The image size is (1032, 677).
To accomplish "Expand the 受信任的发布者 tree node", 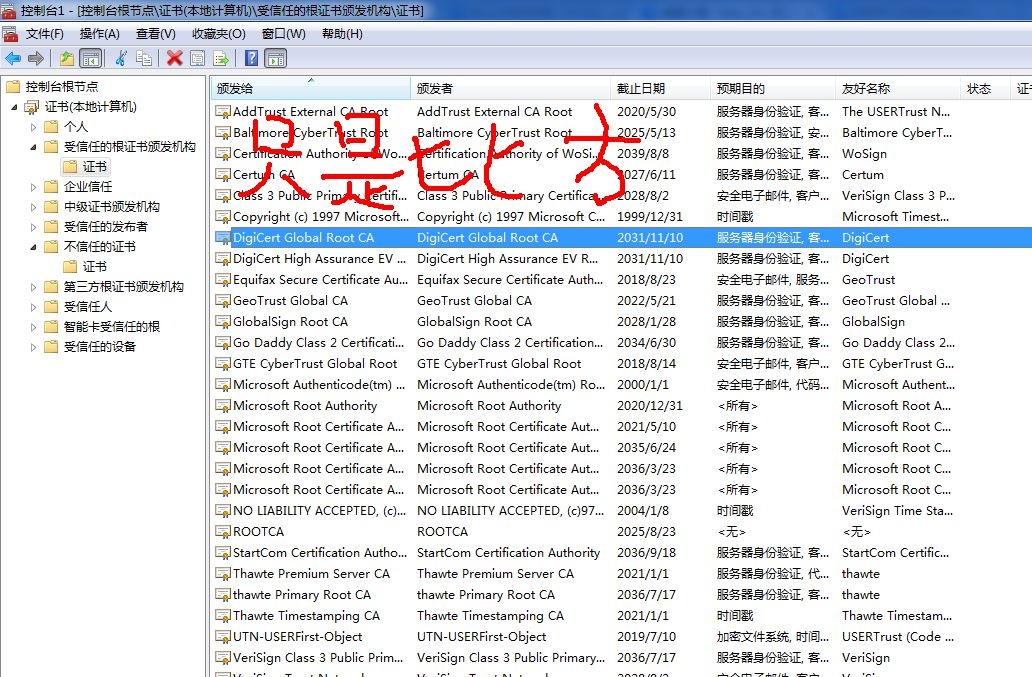I will coord(33,227).
